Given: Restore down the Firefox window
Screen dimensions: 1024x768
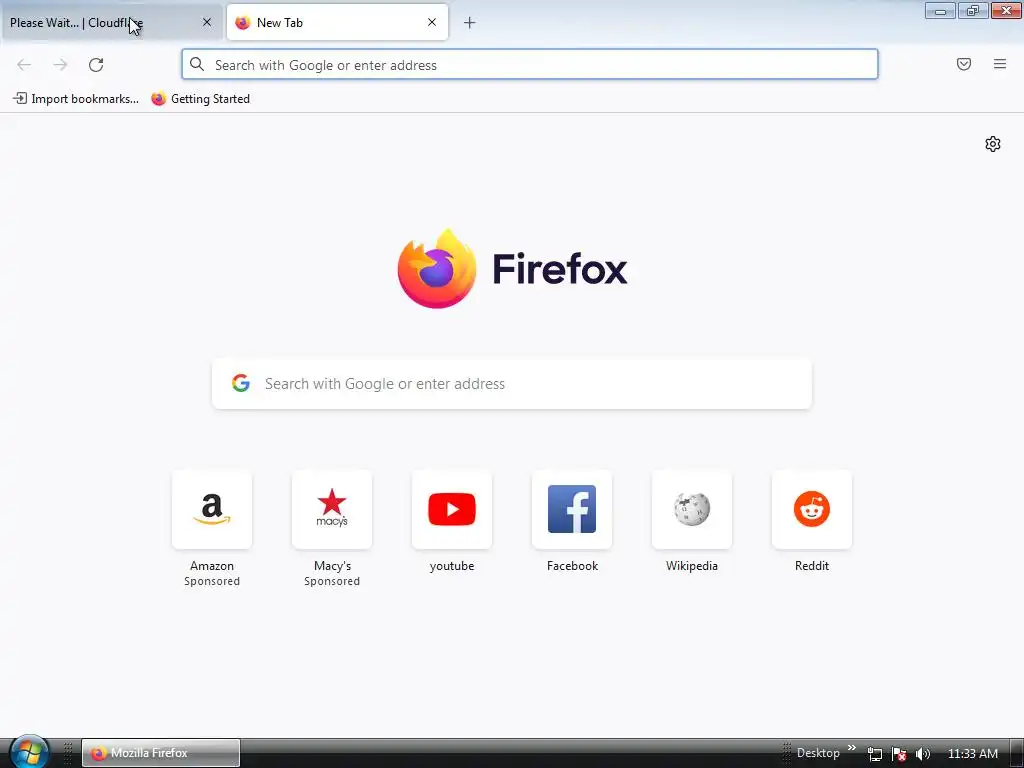Looking at the screenshot, I should pos(973,10).
